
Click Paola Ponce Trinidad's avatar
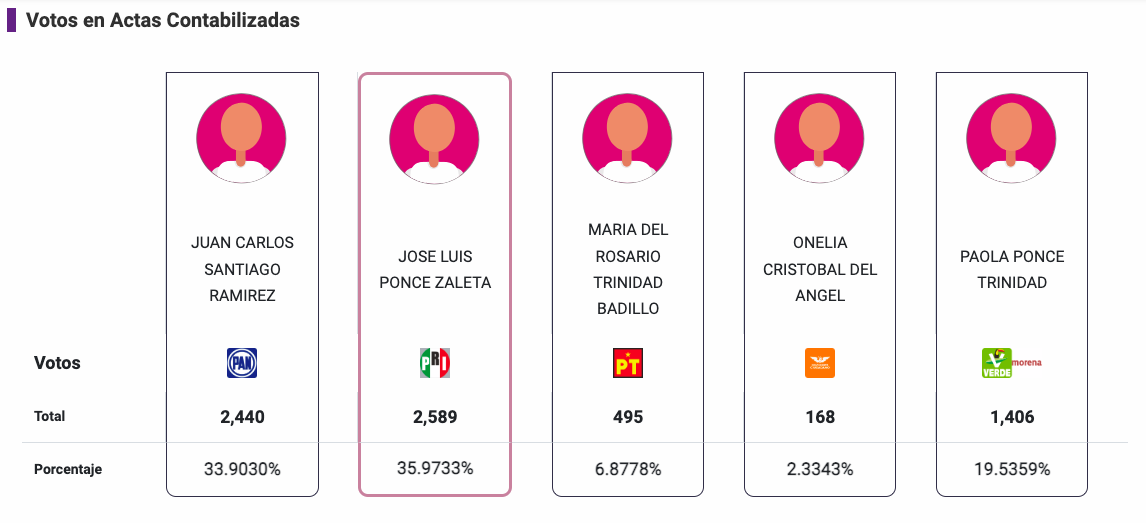click(1012, 138)
